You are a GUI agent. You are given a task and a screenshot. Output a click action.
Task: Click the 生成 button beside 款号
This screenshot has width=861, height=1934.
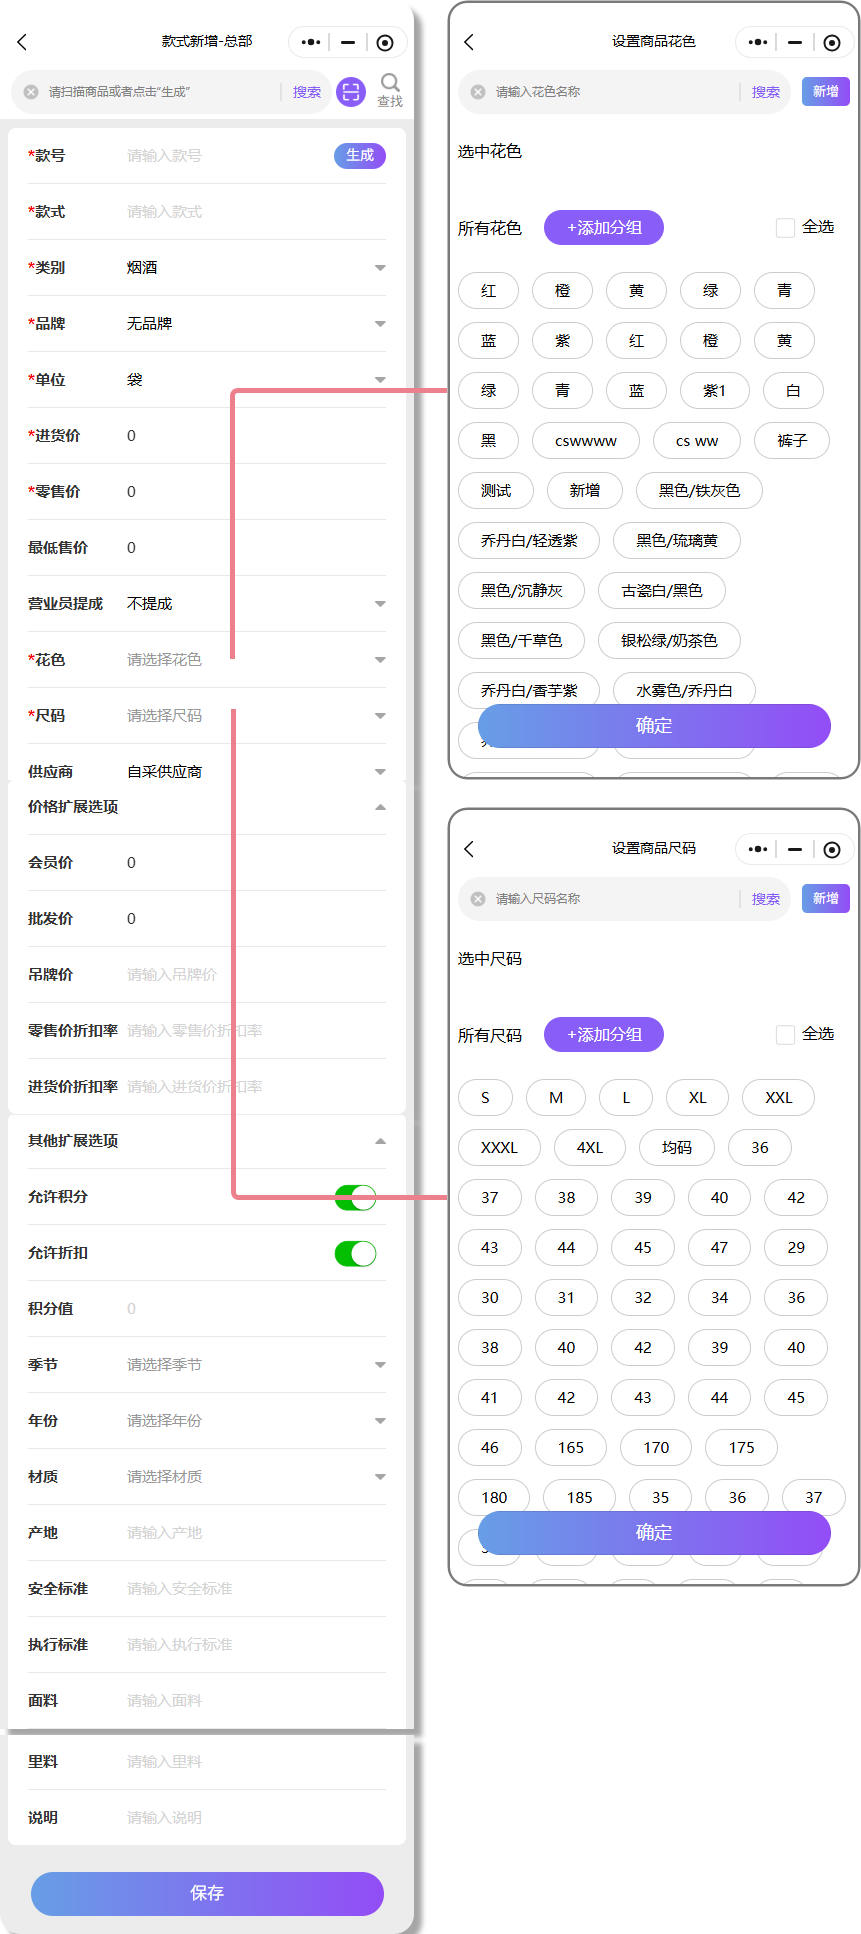coord(359,156)
